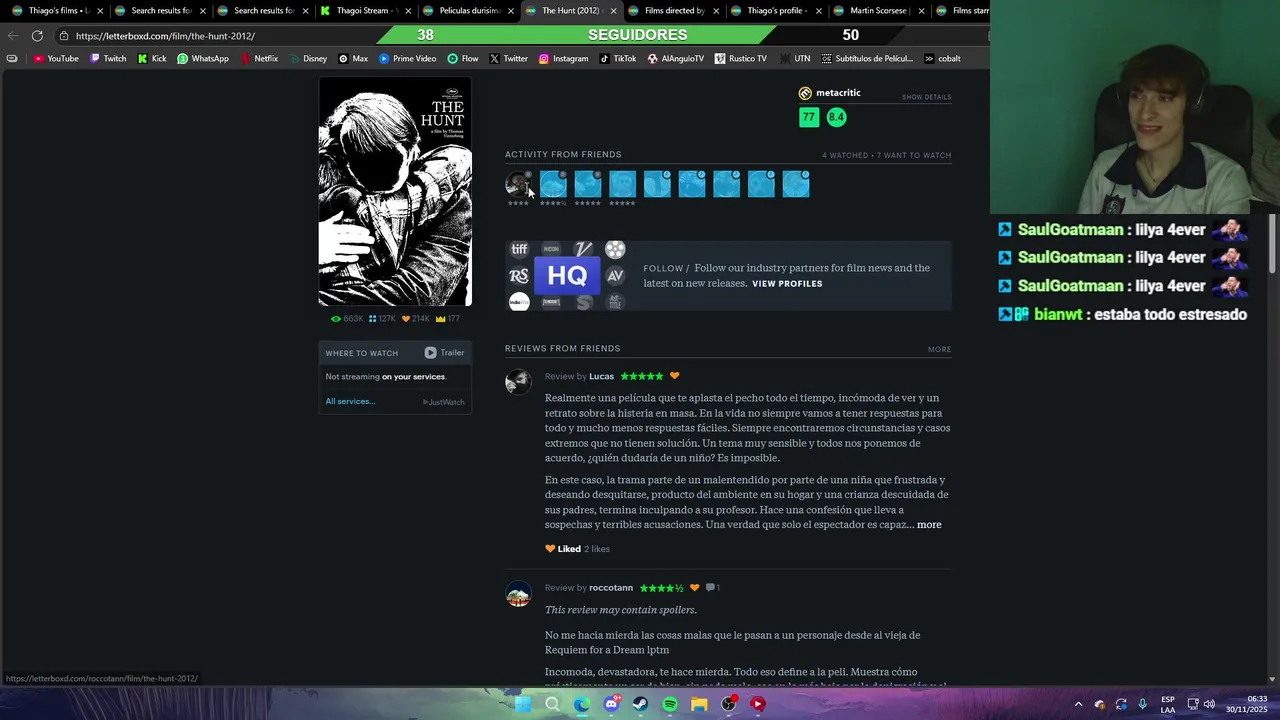Click The Hunt poster image

point(395,191)
